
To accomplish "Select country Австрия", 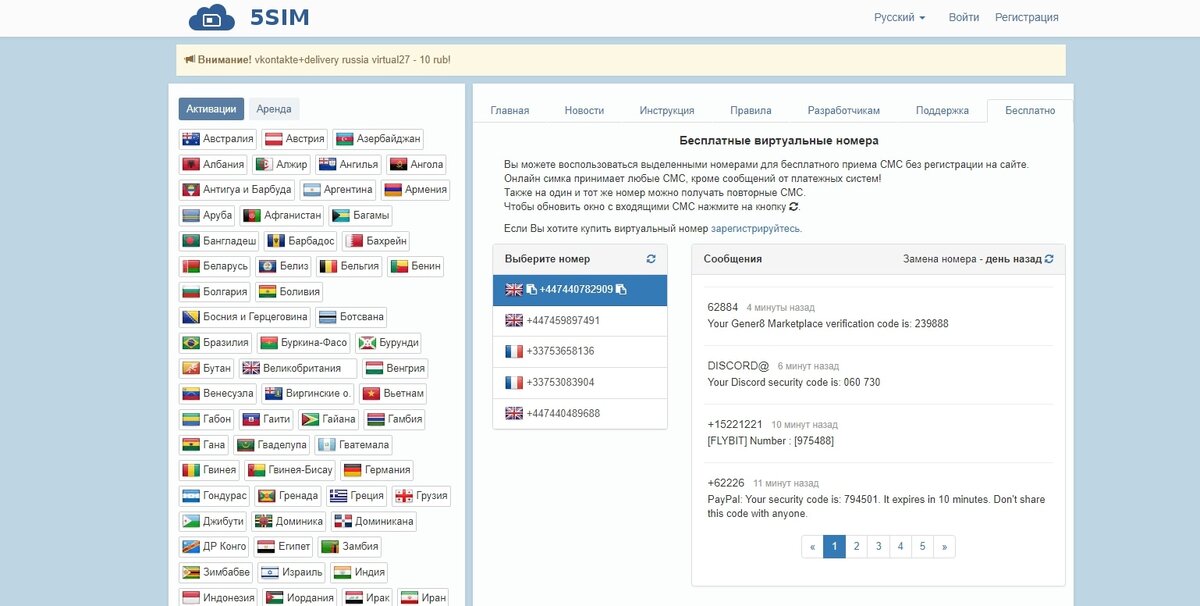I will 295,139.
